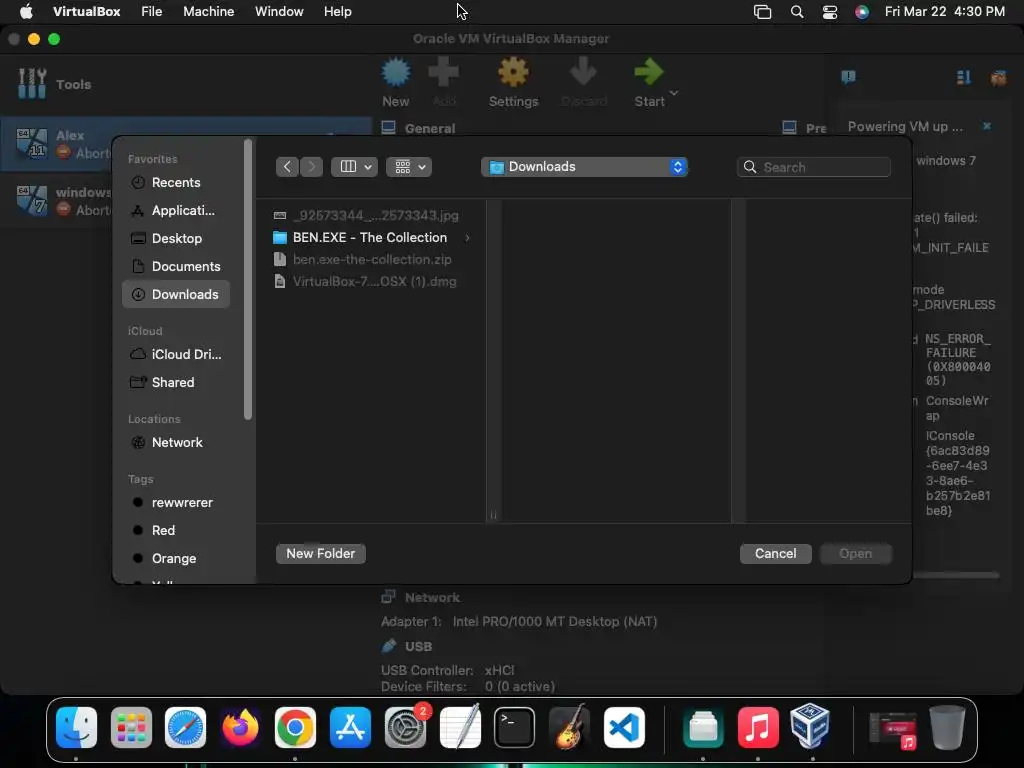Select Desktop in the sidebar
Screen dimensions: 1024x768
[x=176, y=239]
